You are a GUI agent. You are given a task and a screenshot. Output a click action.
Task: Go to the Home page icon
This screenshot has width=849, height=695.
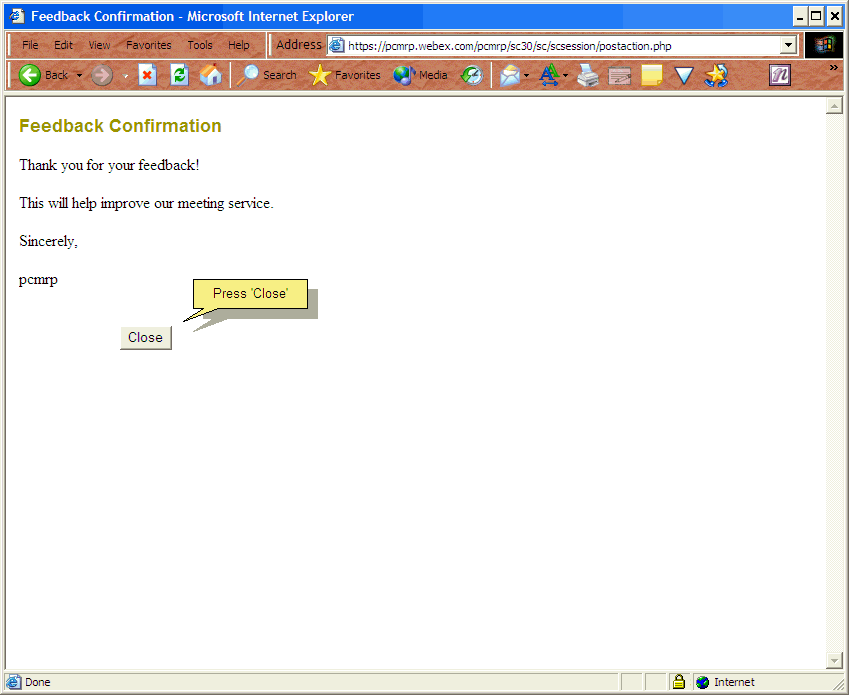[x=210, y=75]
